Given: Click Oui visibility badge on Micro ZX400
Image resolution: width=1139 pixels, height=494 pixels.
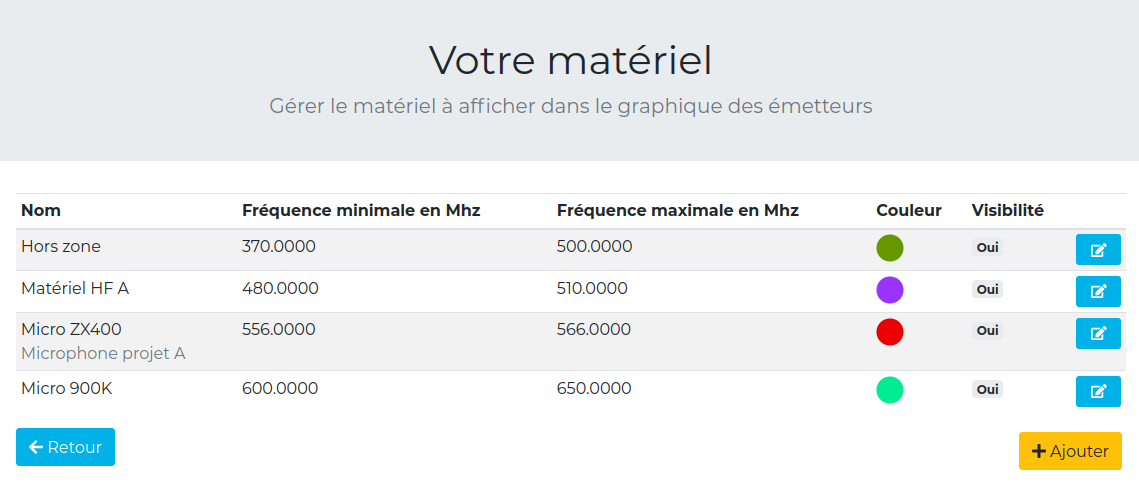Looking at the screenshot, I should pos(987,330).
